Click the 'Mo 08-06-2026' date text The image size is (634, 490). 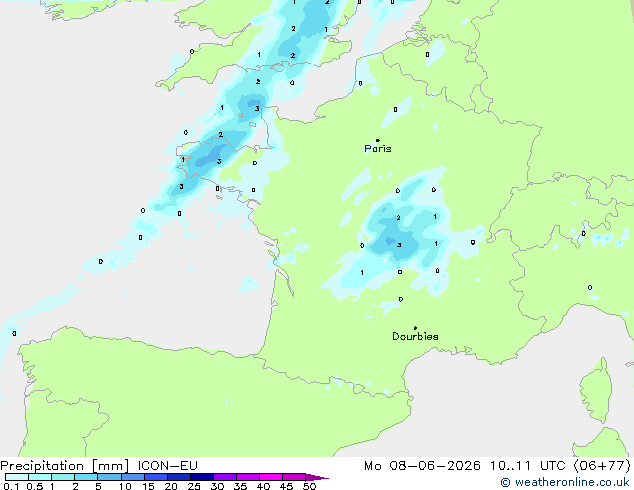point(422,466)
